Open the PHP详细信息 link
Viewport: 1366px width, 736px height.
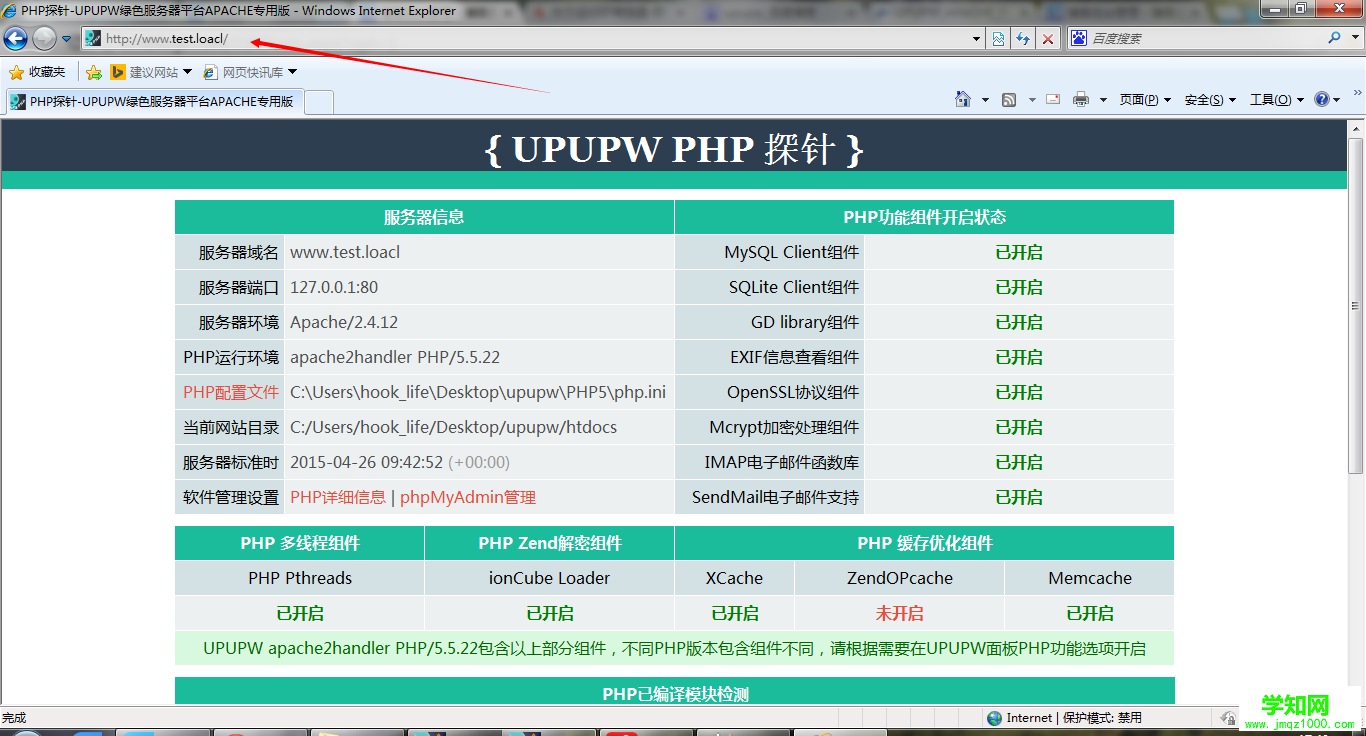tap(338, 497)
